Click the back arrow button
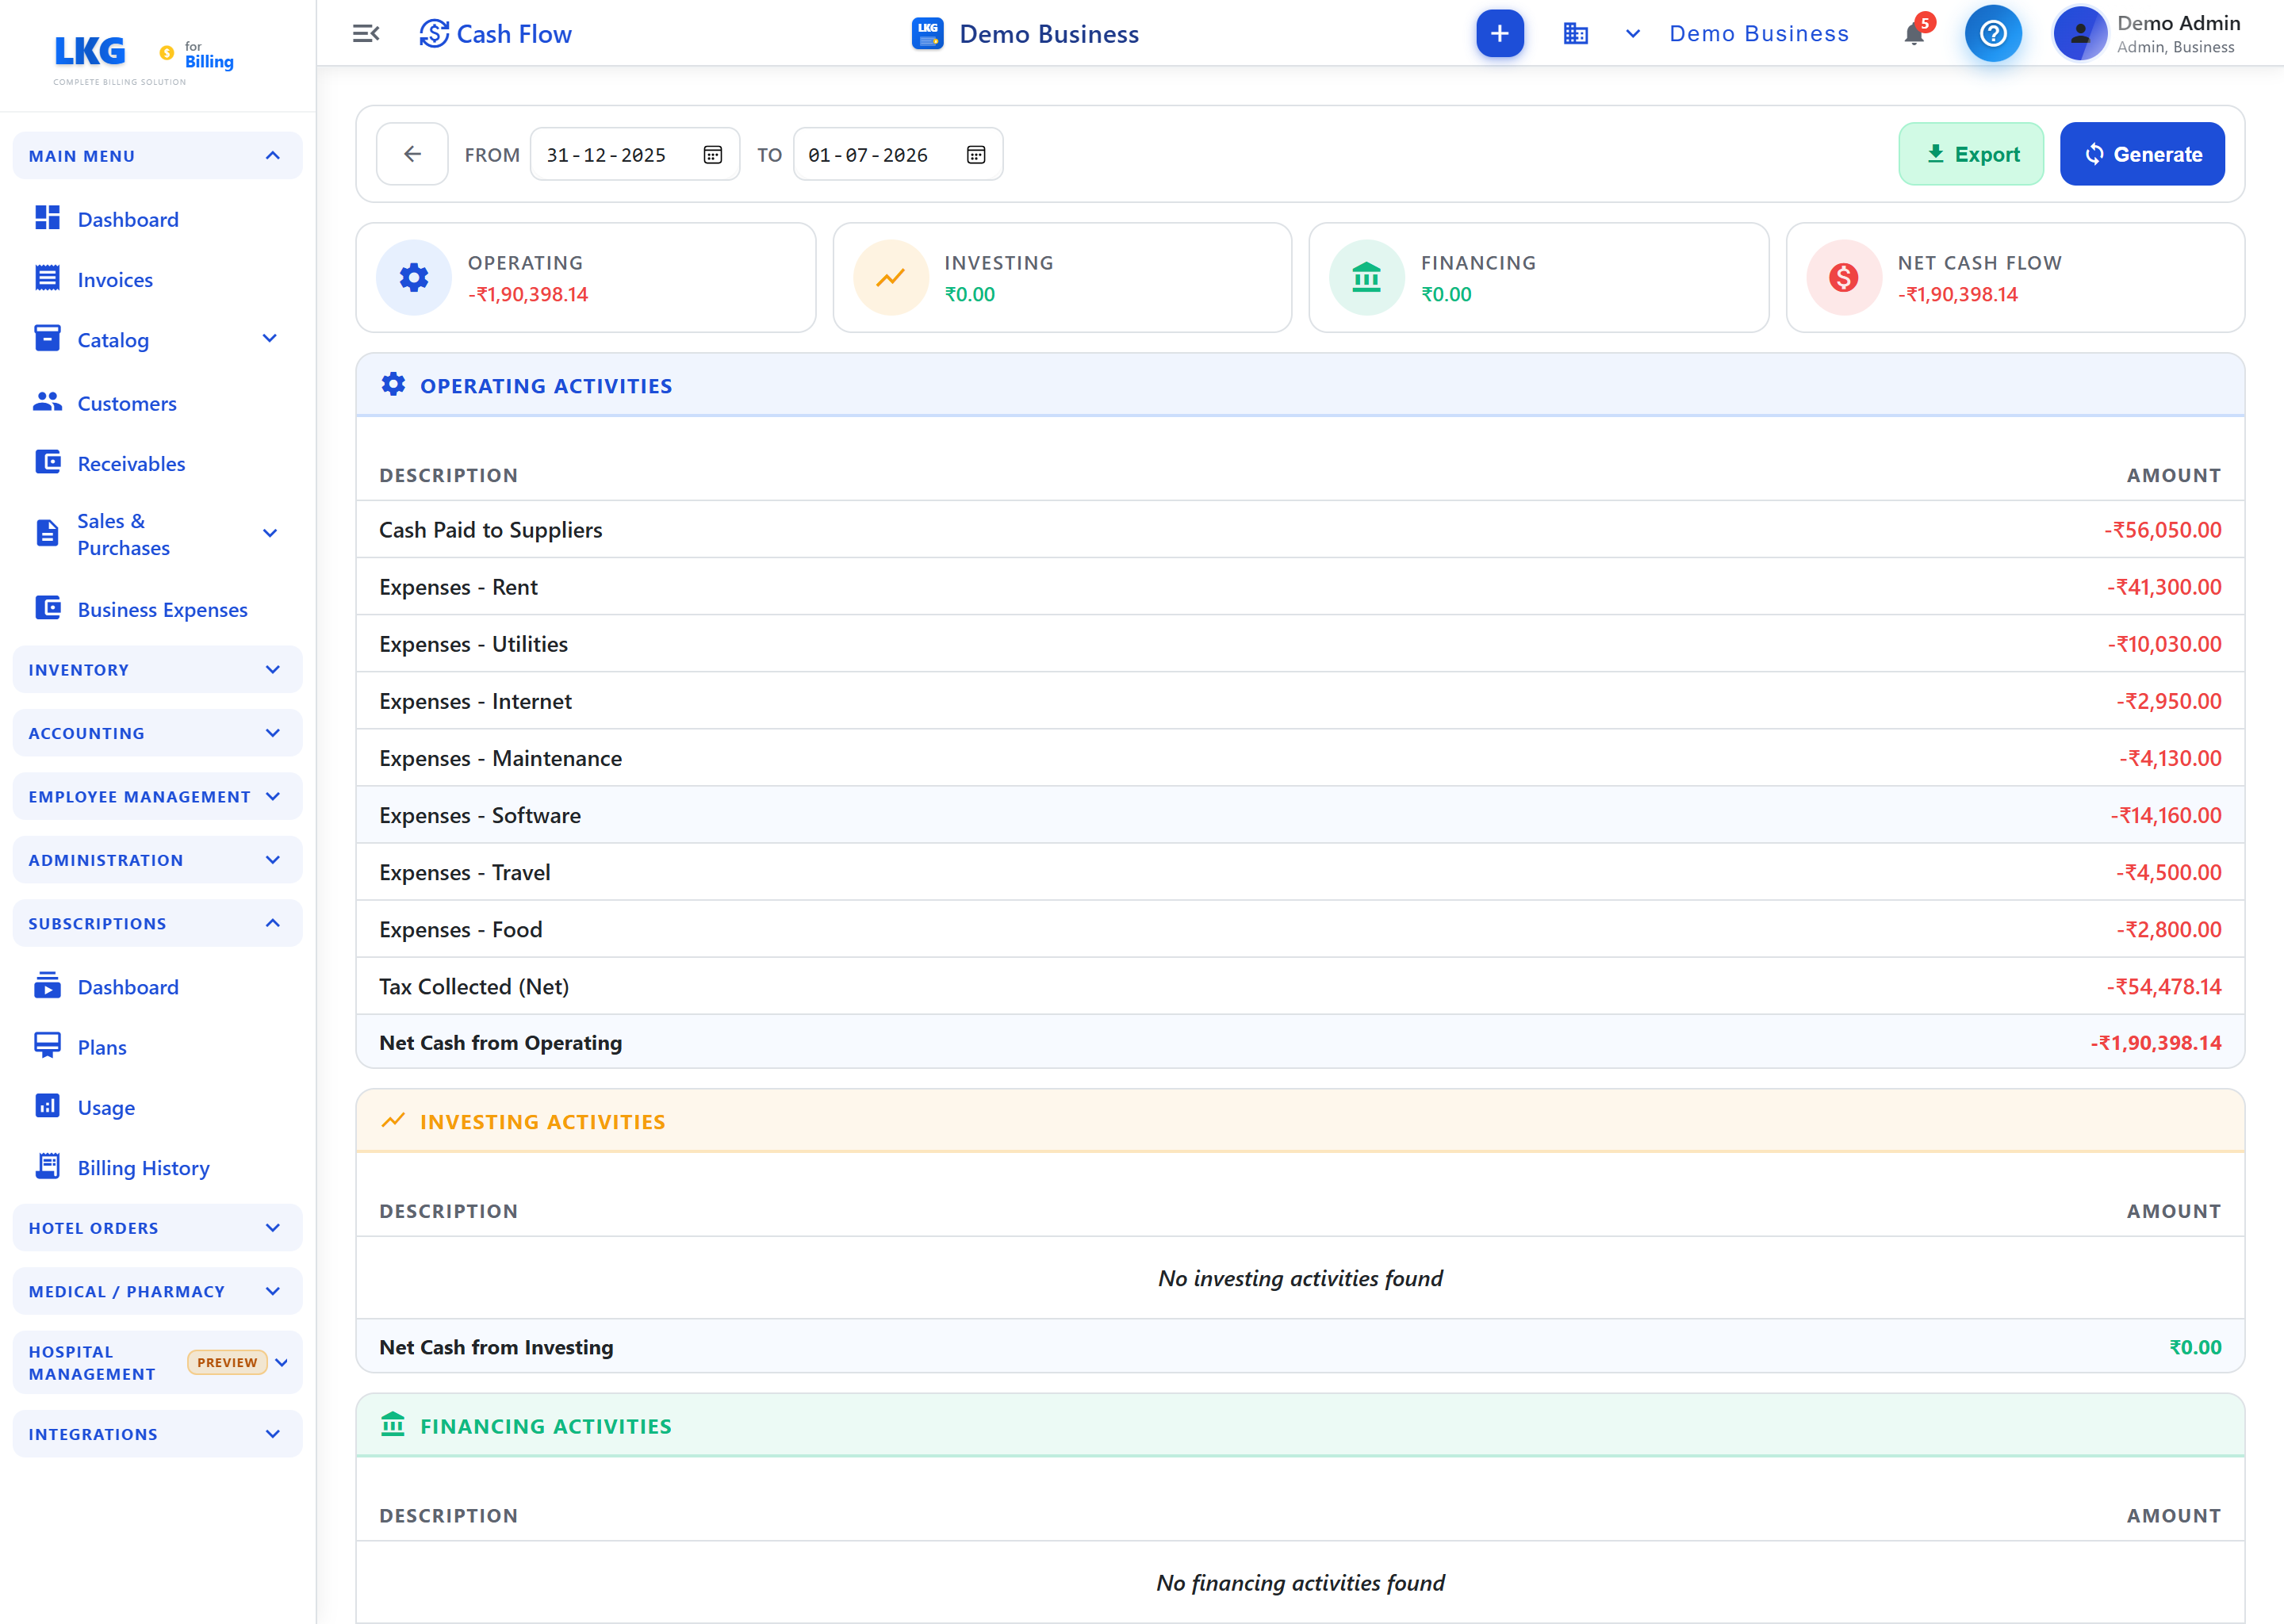This screenshot has height=1624, width=2284. click(x=412, y=154)
